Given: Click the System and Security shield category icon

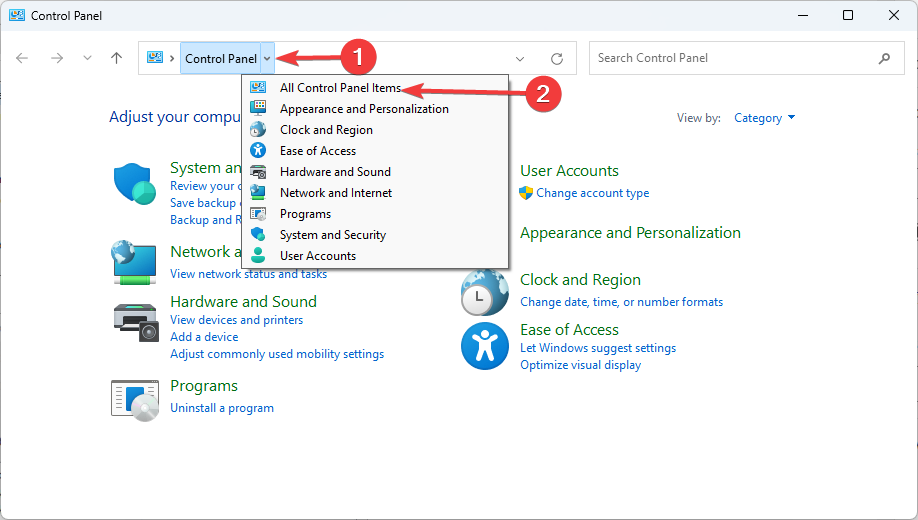Looking at the screenshot, I should pos(135,184).
